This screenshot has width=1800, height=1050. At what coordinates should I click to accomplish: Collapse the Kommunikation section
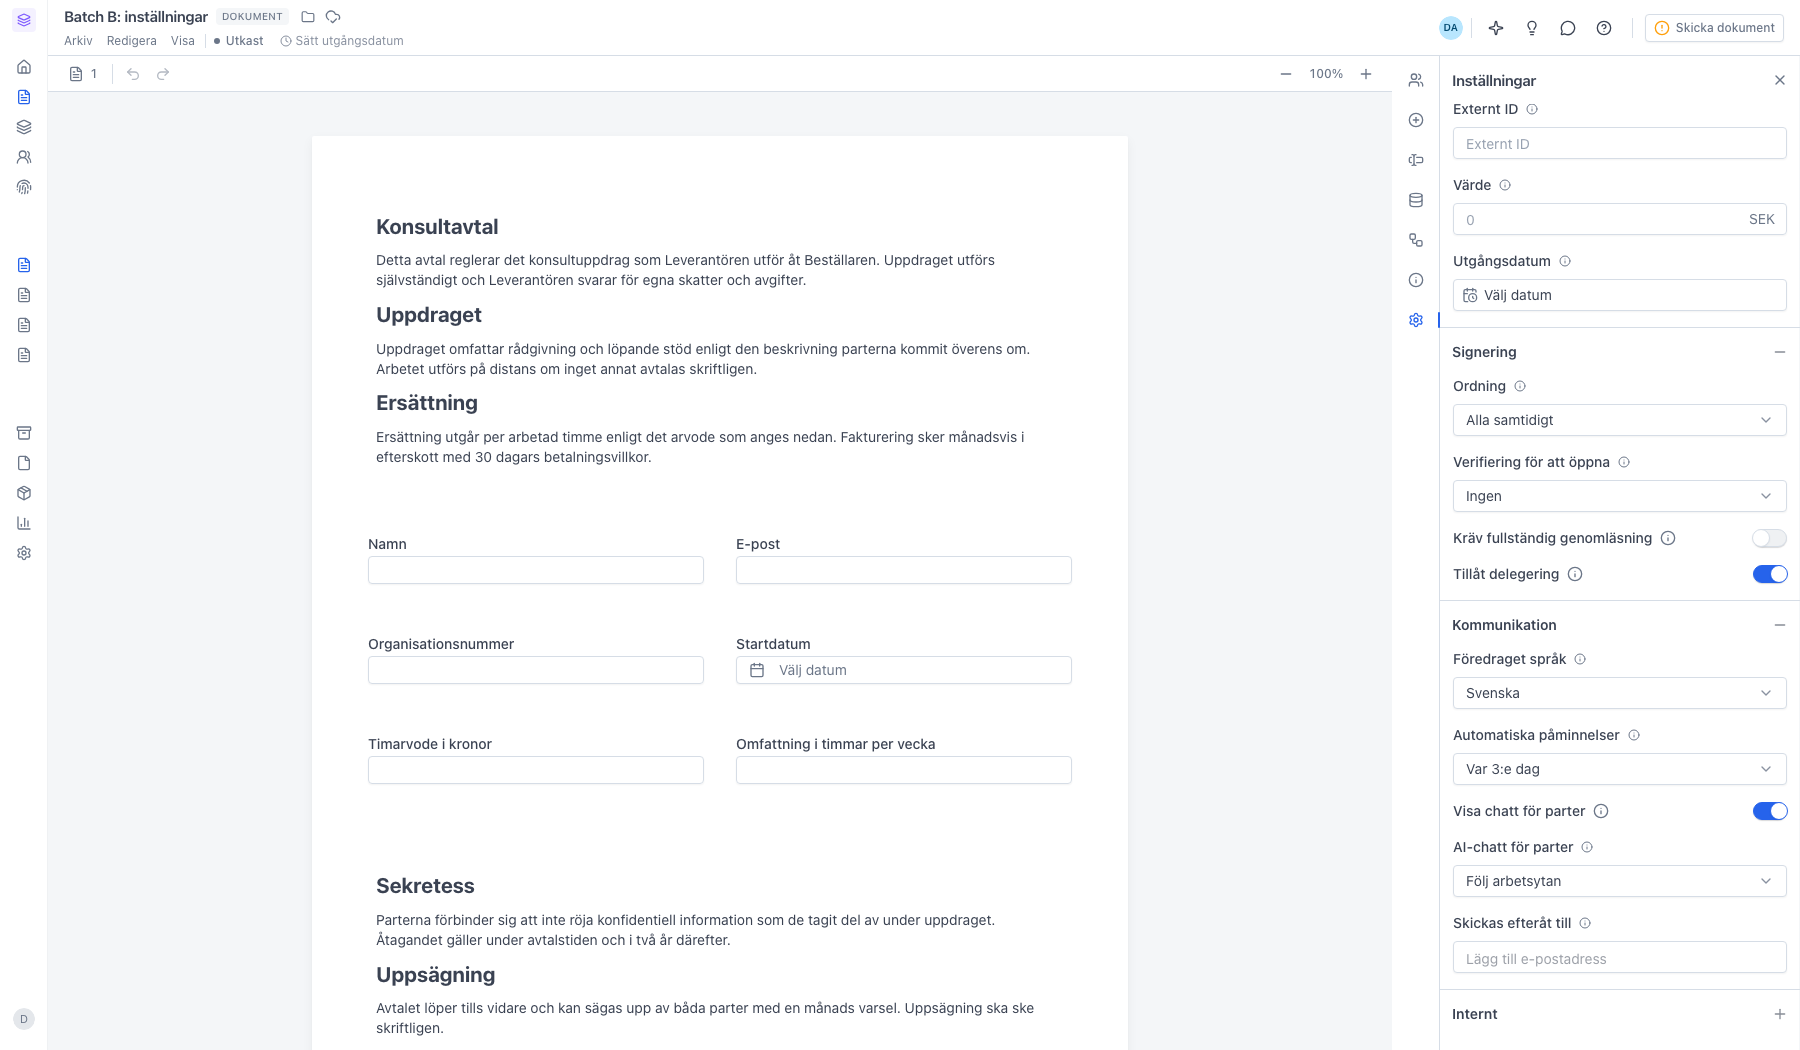1780,625
